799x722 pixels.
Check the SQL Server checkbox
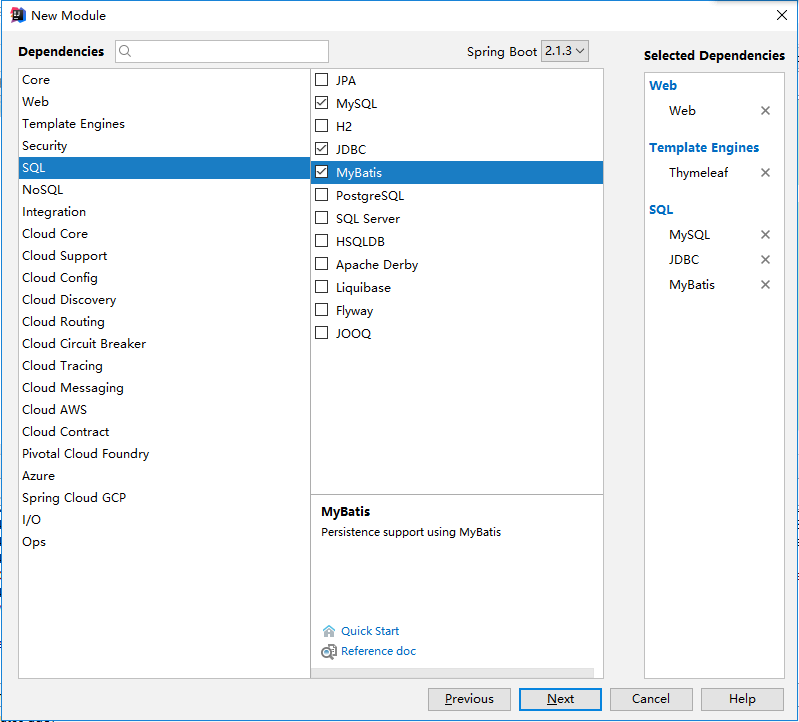point(322,218)
